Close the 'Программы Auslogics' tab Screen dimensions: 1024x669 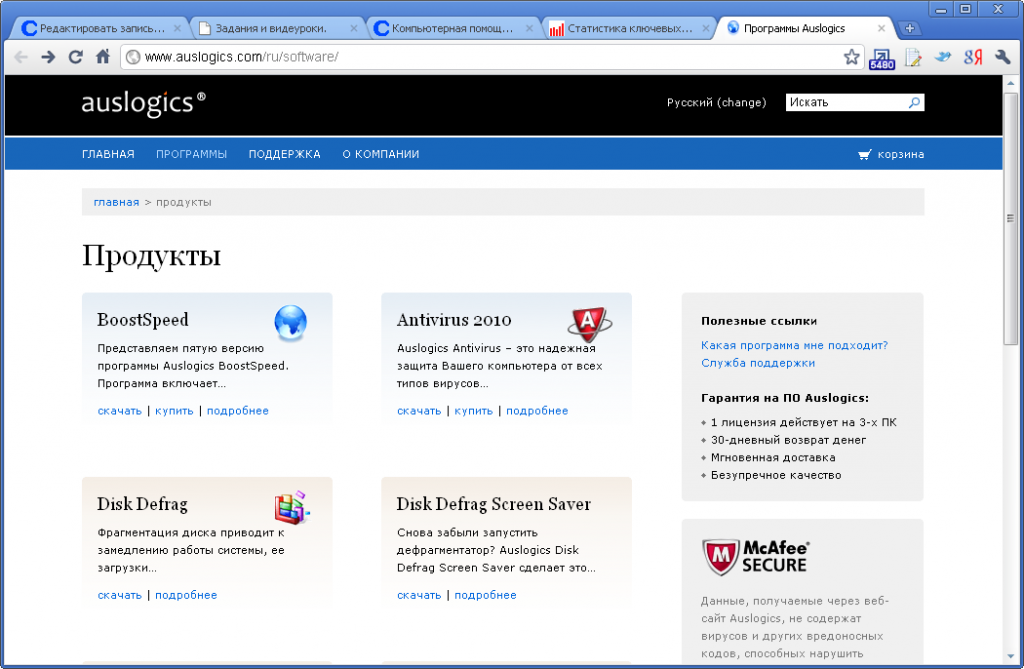point(882,29)
